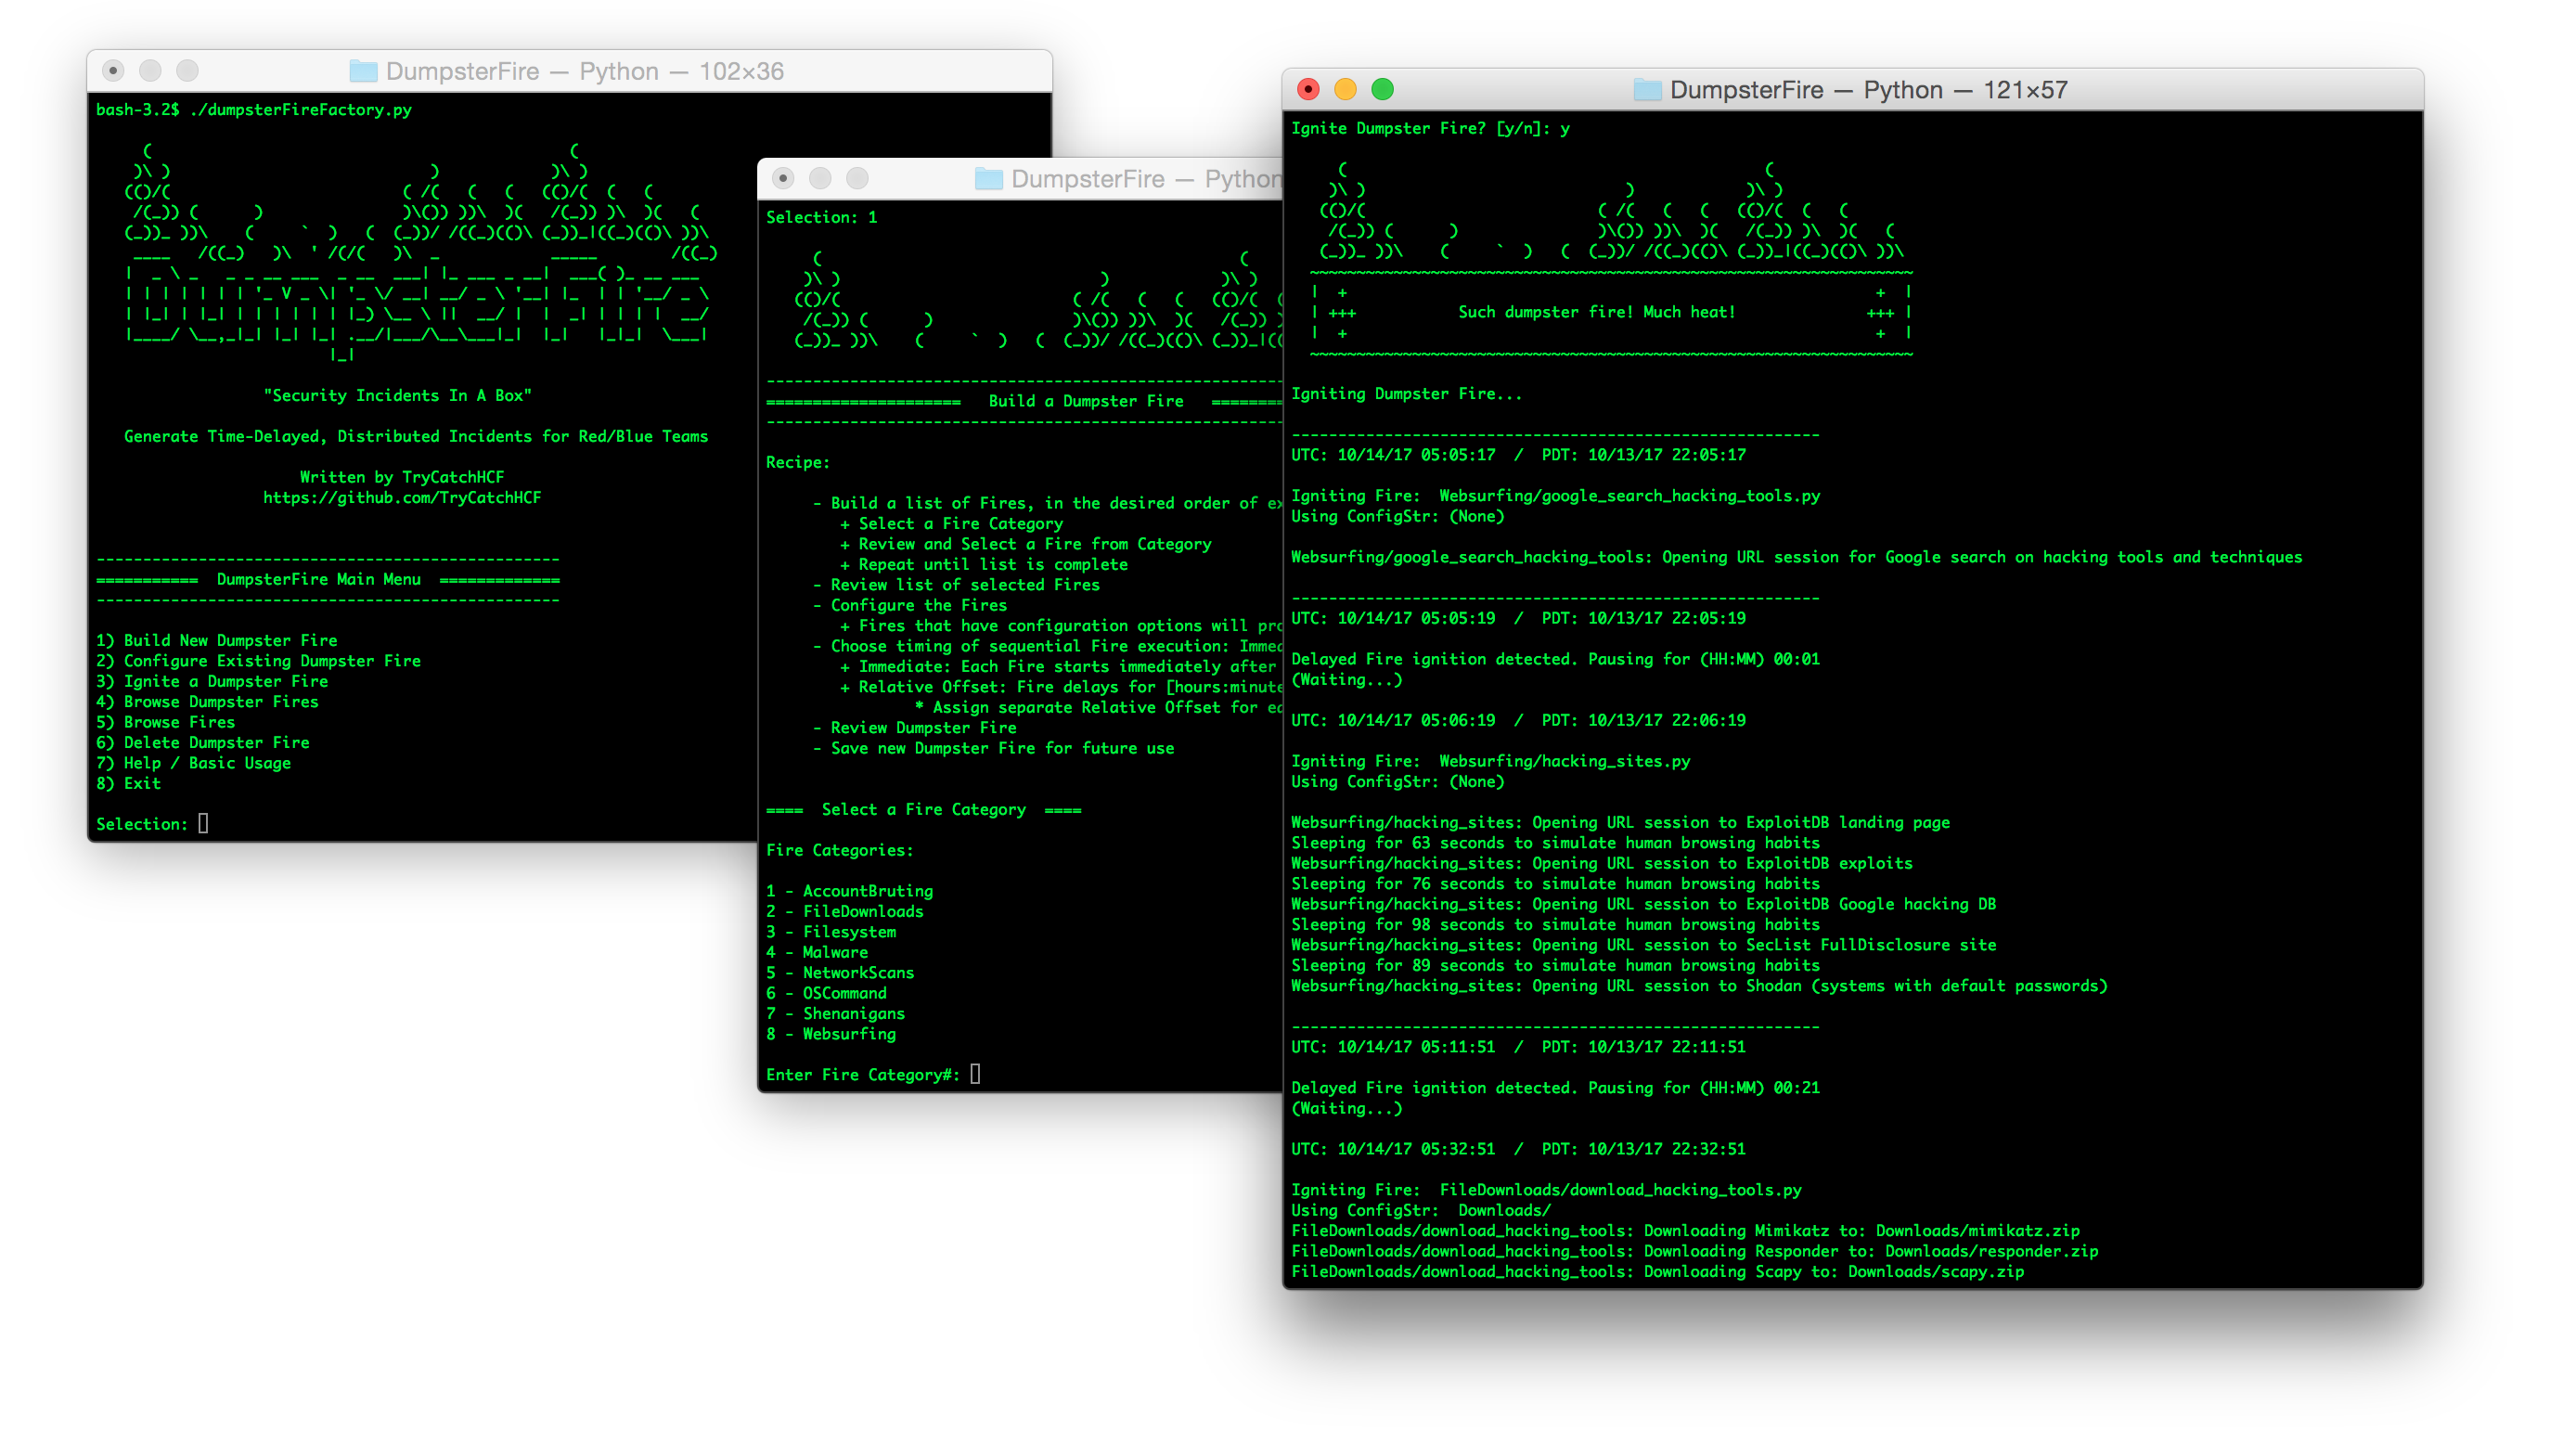Click the grey close dot of the 102×36 window
The image size is (2576, 1431).
click(113, 70)
